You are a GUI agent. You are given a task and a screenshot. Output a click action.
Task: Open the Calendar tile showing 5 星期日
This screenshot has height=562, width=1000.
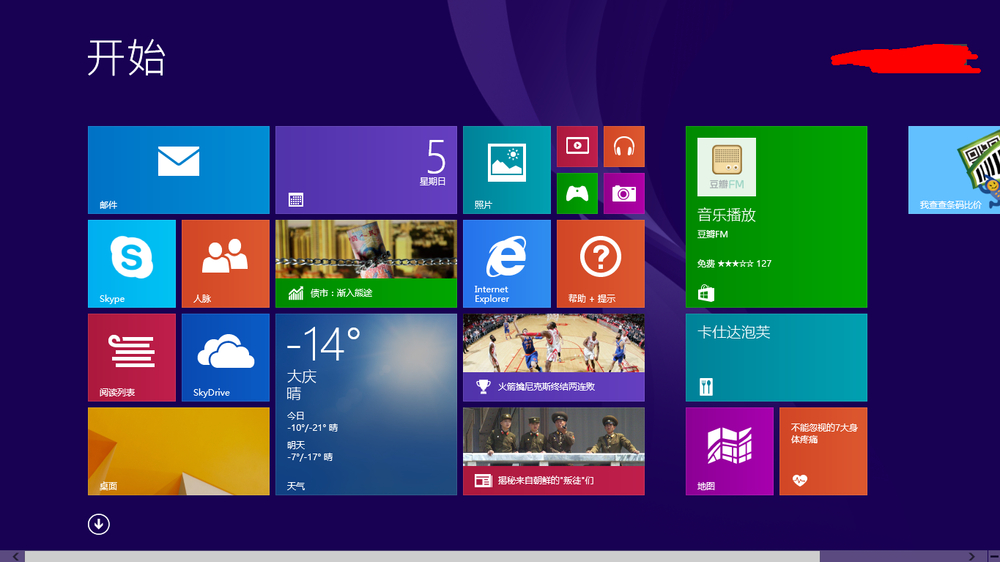click(x=366, y=170)
